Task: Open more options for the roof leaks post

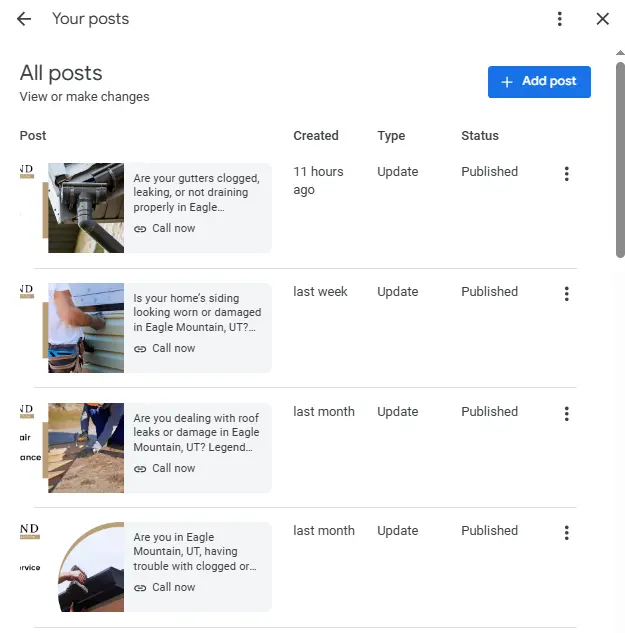Action: [x=566, y=414]
